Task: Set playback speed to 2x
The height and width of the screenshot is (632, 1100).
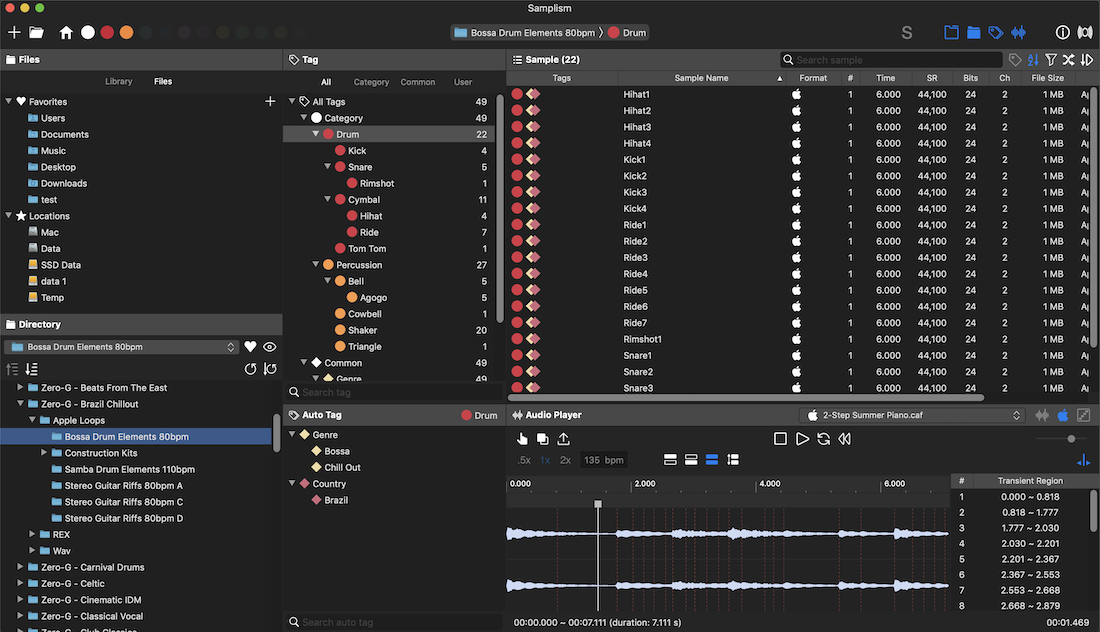Action: click(565, 460)
